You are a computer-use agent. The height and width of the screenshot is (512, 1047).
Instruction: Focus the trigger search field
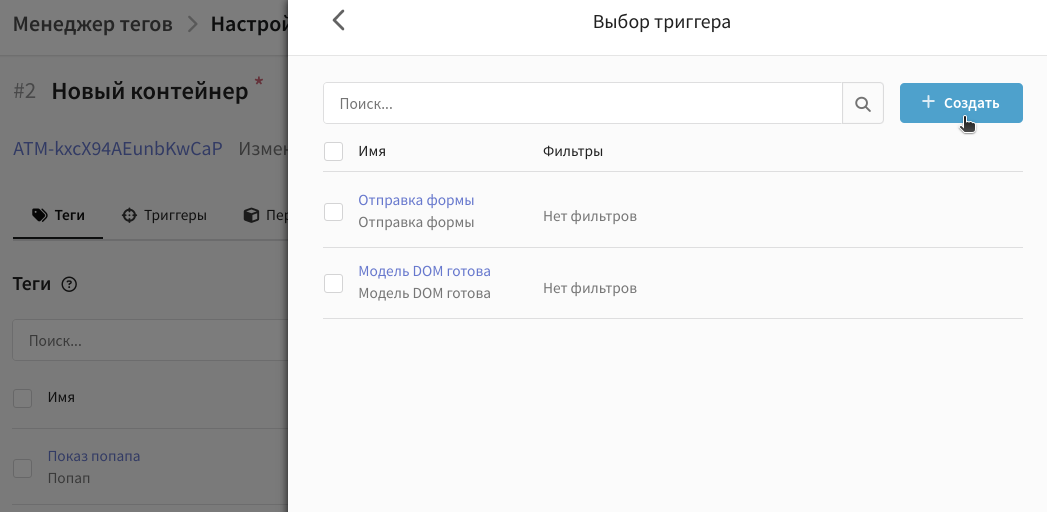[x=583, y=103]
